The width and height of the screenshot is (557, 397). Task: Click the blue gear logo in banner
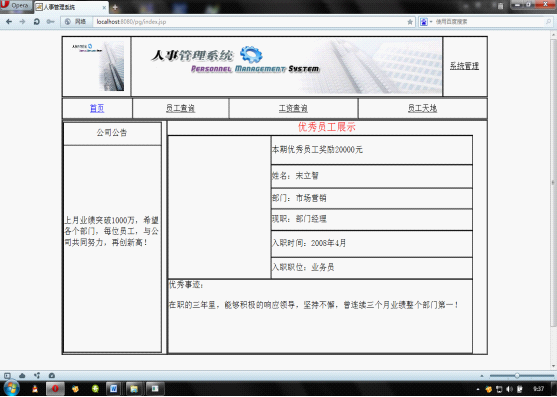pos(251,55)
